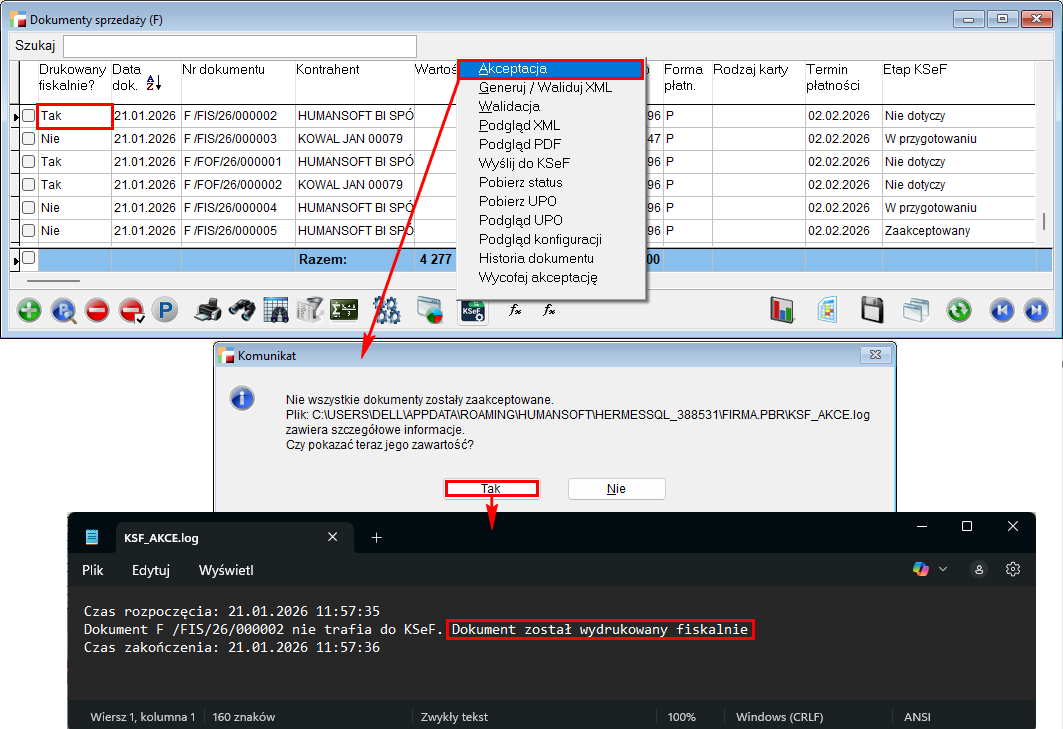Open the Edytuj menu in Notepad

[151, 570]
